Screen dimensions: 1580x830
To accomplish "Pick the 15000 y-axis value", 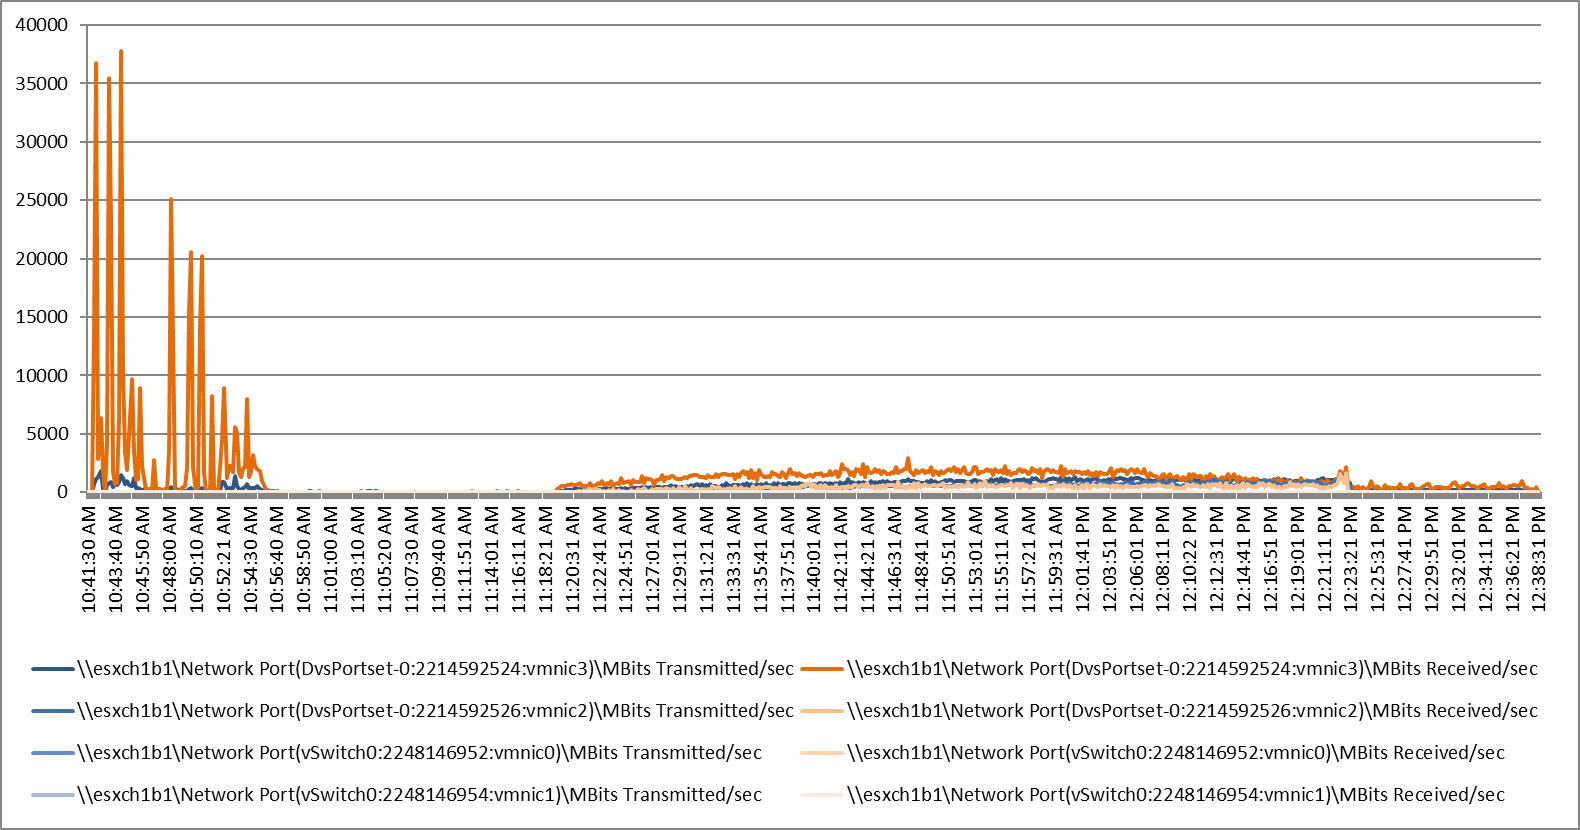I will point(42,317).
